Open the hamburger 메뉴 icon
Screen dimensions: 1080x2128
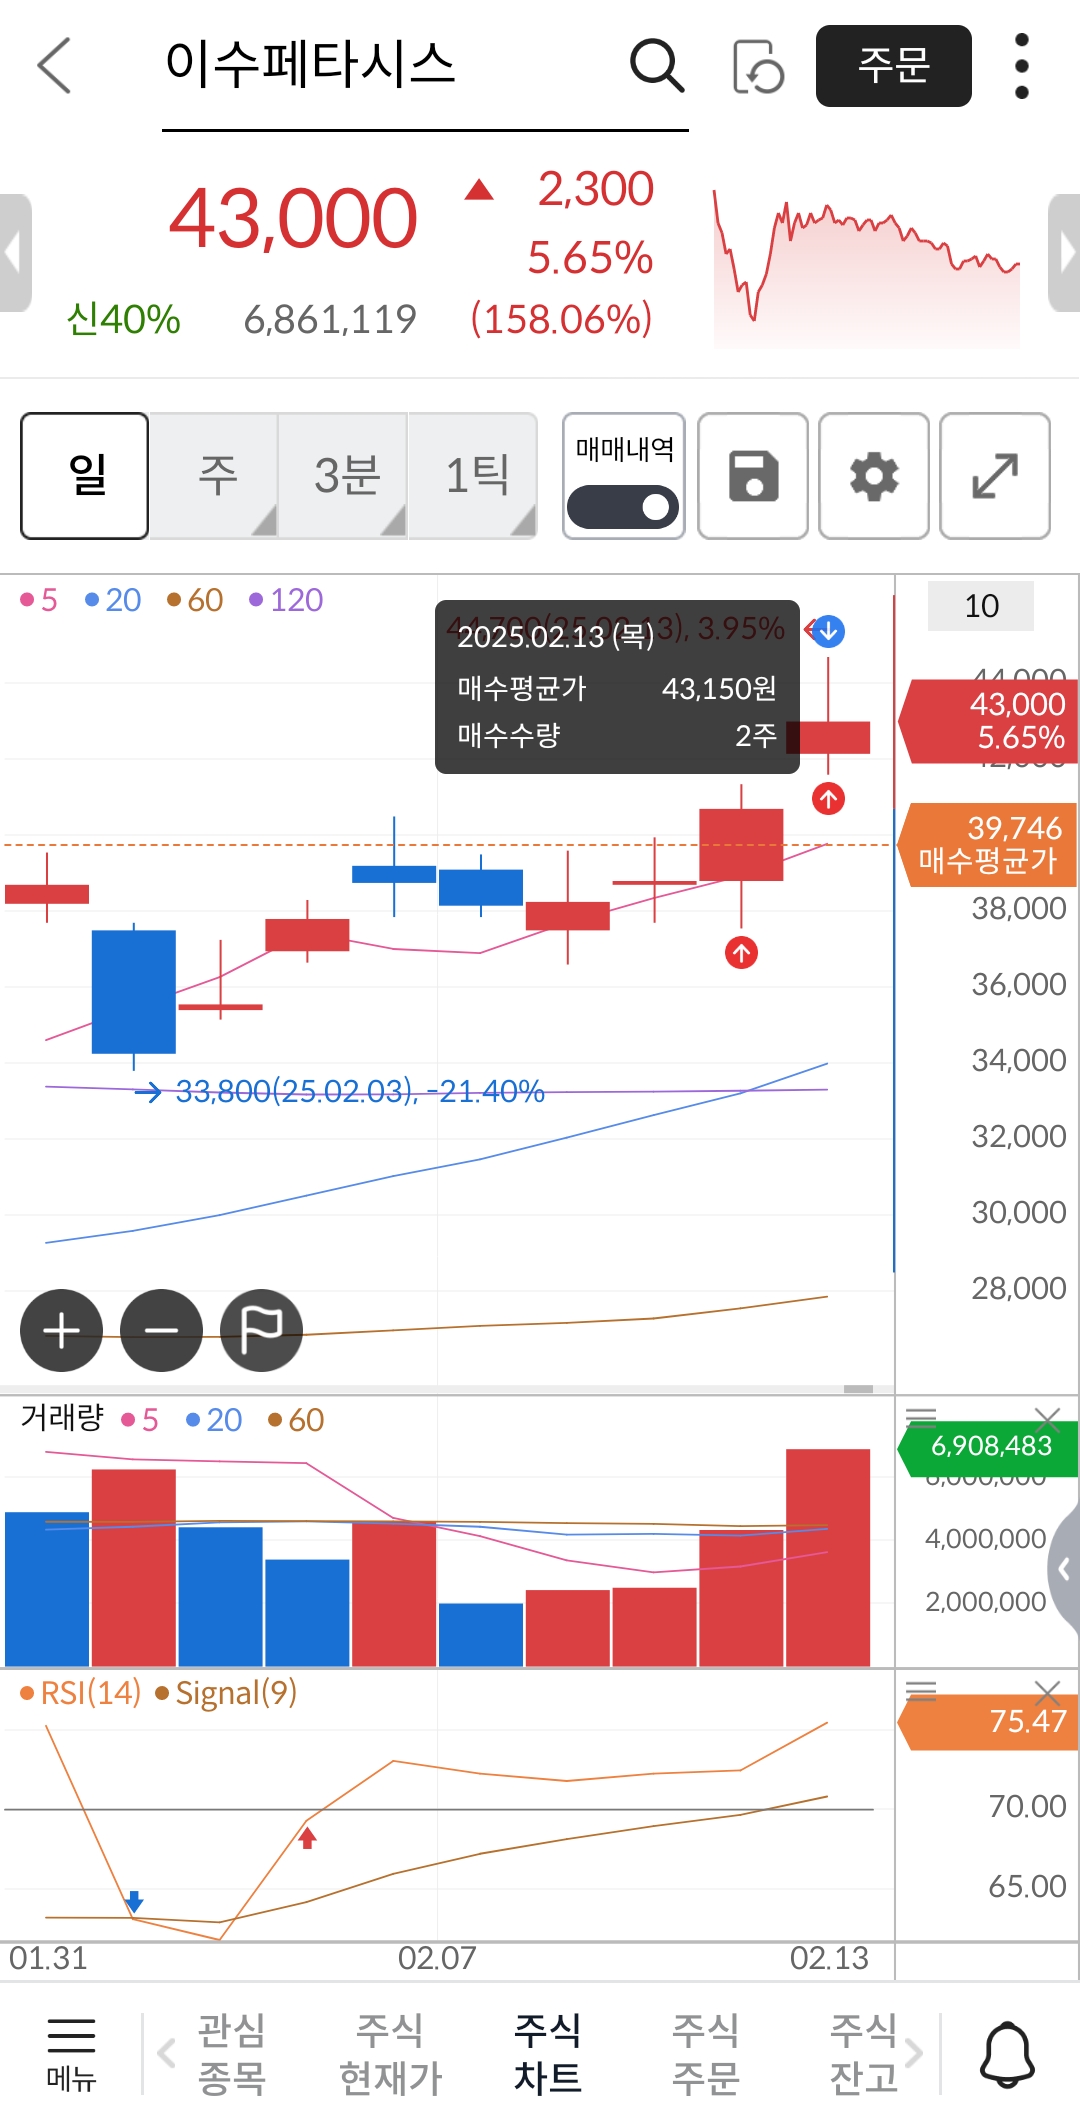71,2056
